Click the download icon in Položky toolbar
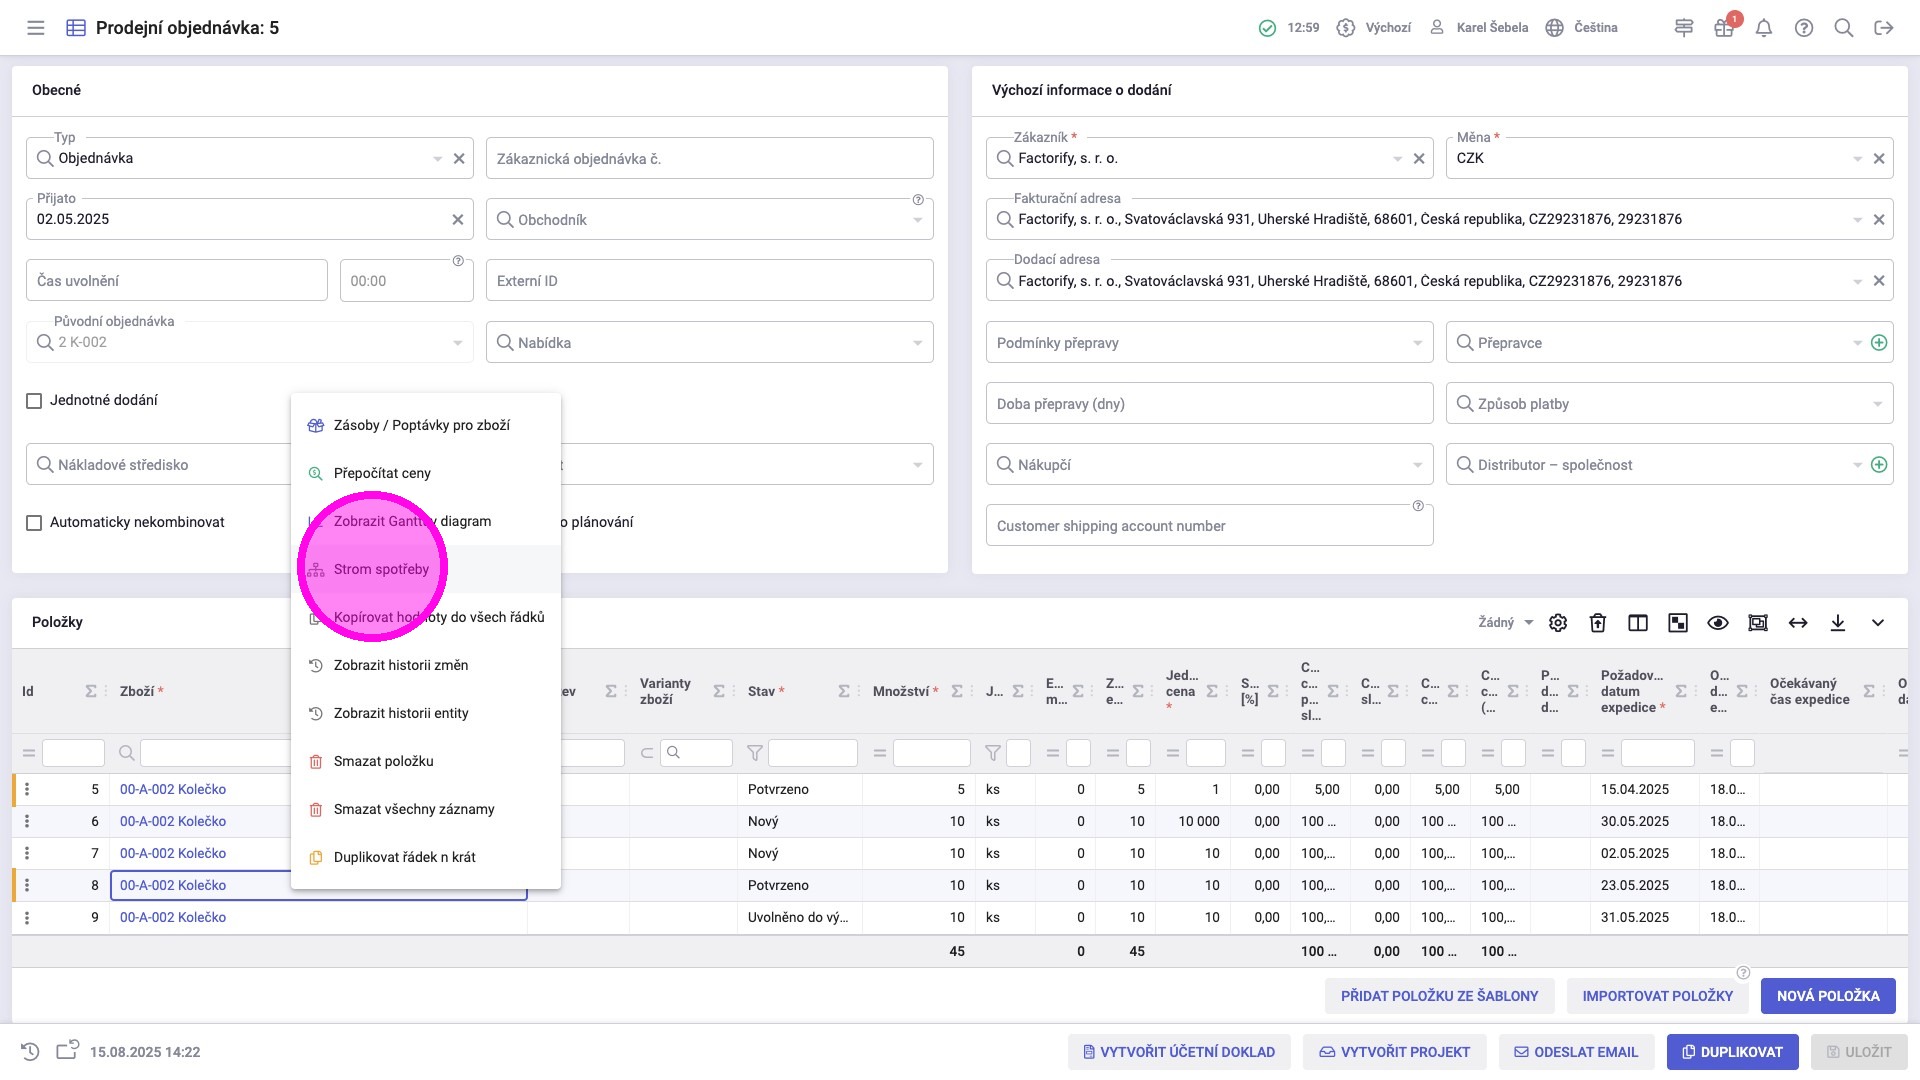The height and width of the screenshot is (1080, 1920). (1838, 623)
